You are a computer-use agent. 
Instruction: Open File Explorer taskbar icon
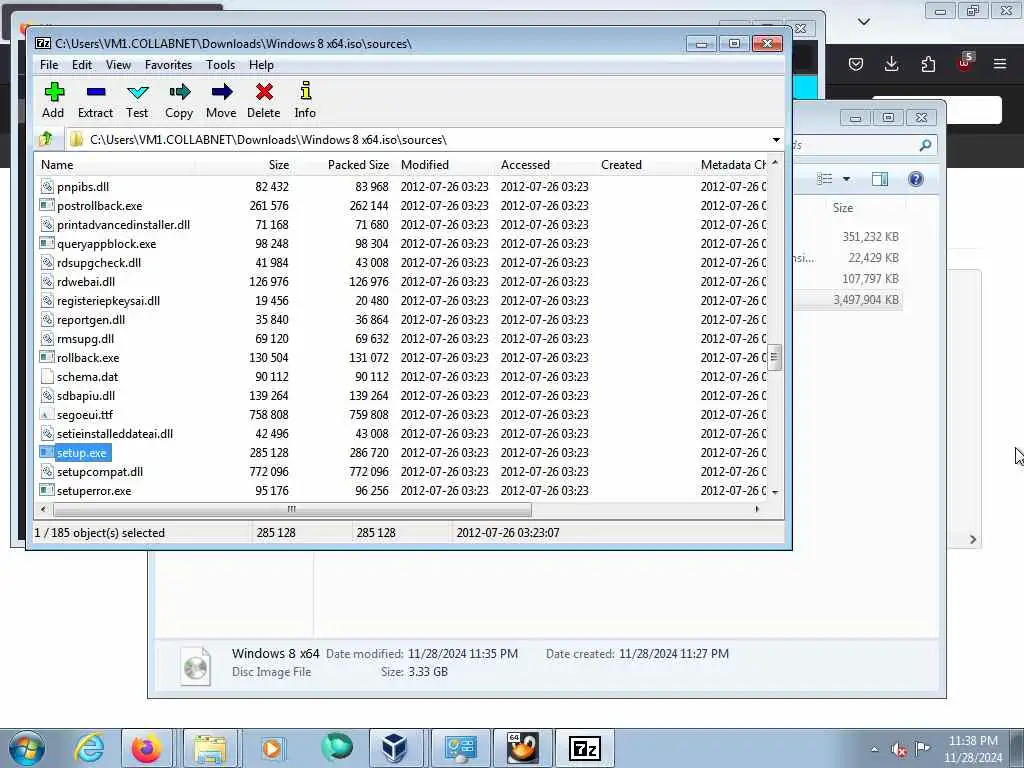pos(210,748)
